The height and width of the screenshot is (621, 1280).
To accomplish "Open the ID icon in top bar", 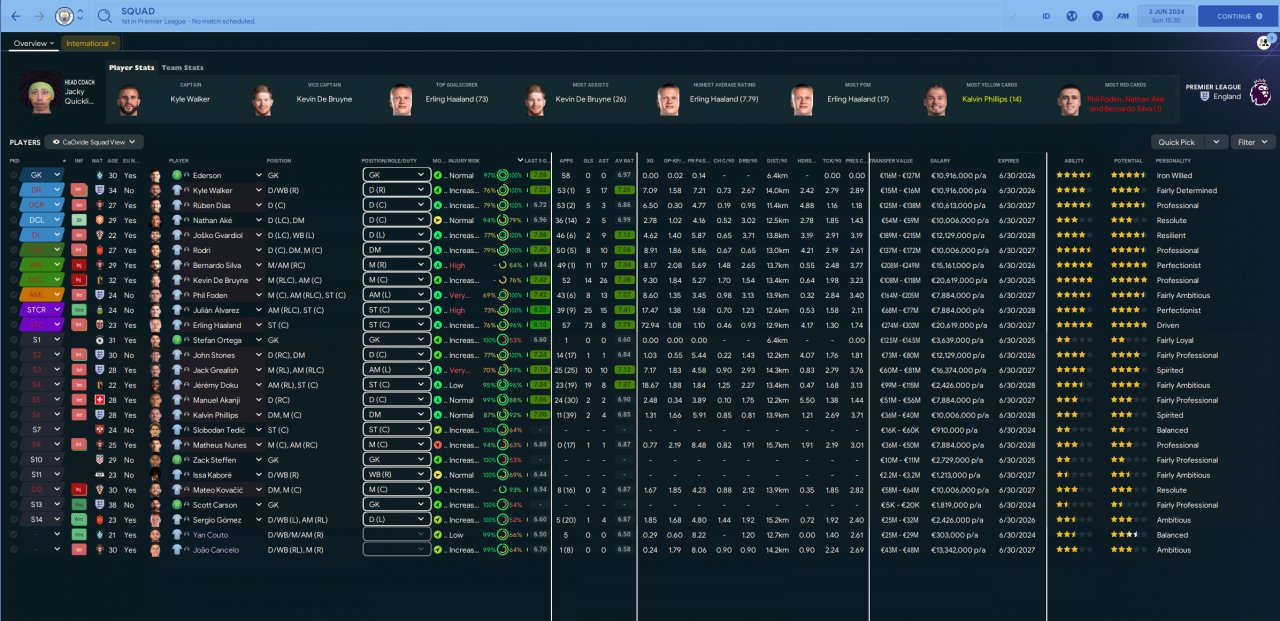I will pos(1046,16).
